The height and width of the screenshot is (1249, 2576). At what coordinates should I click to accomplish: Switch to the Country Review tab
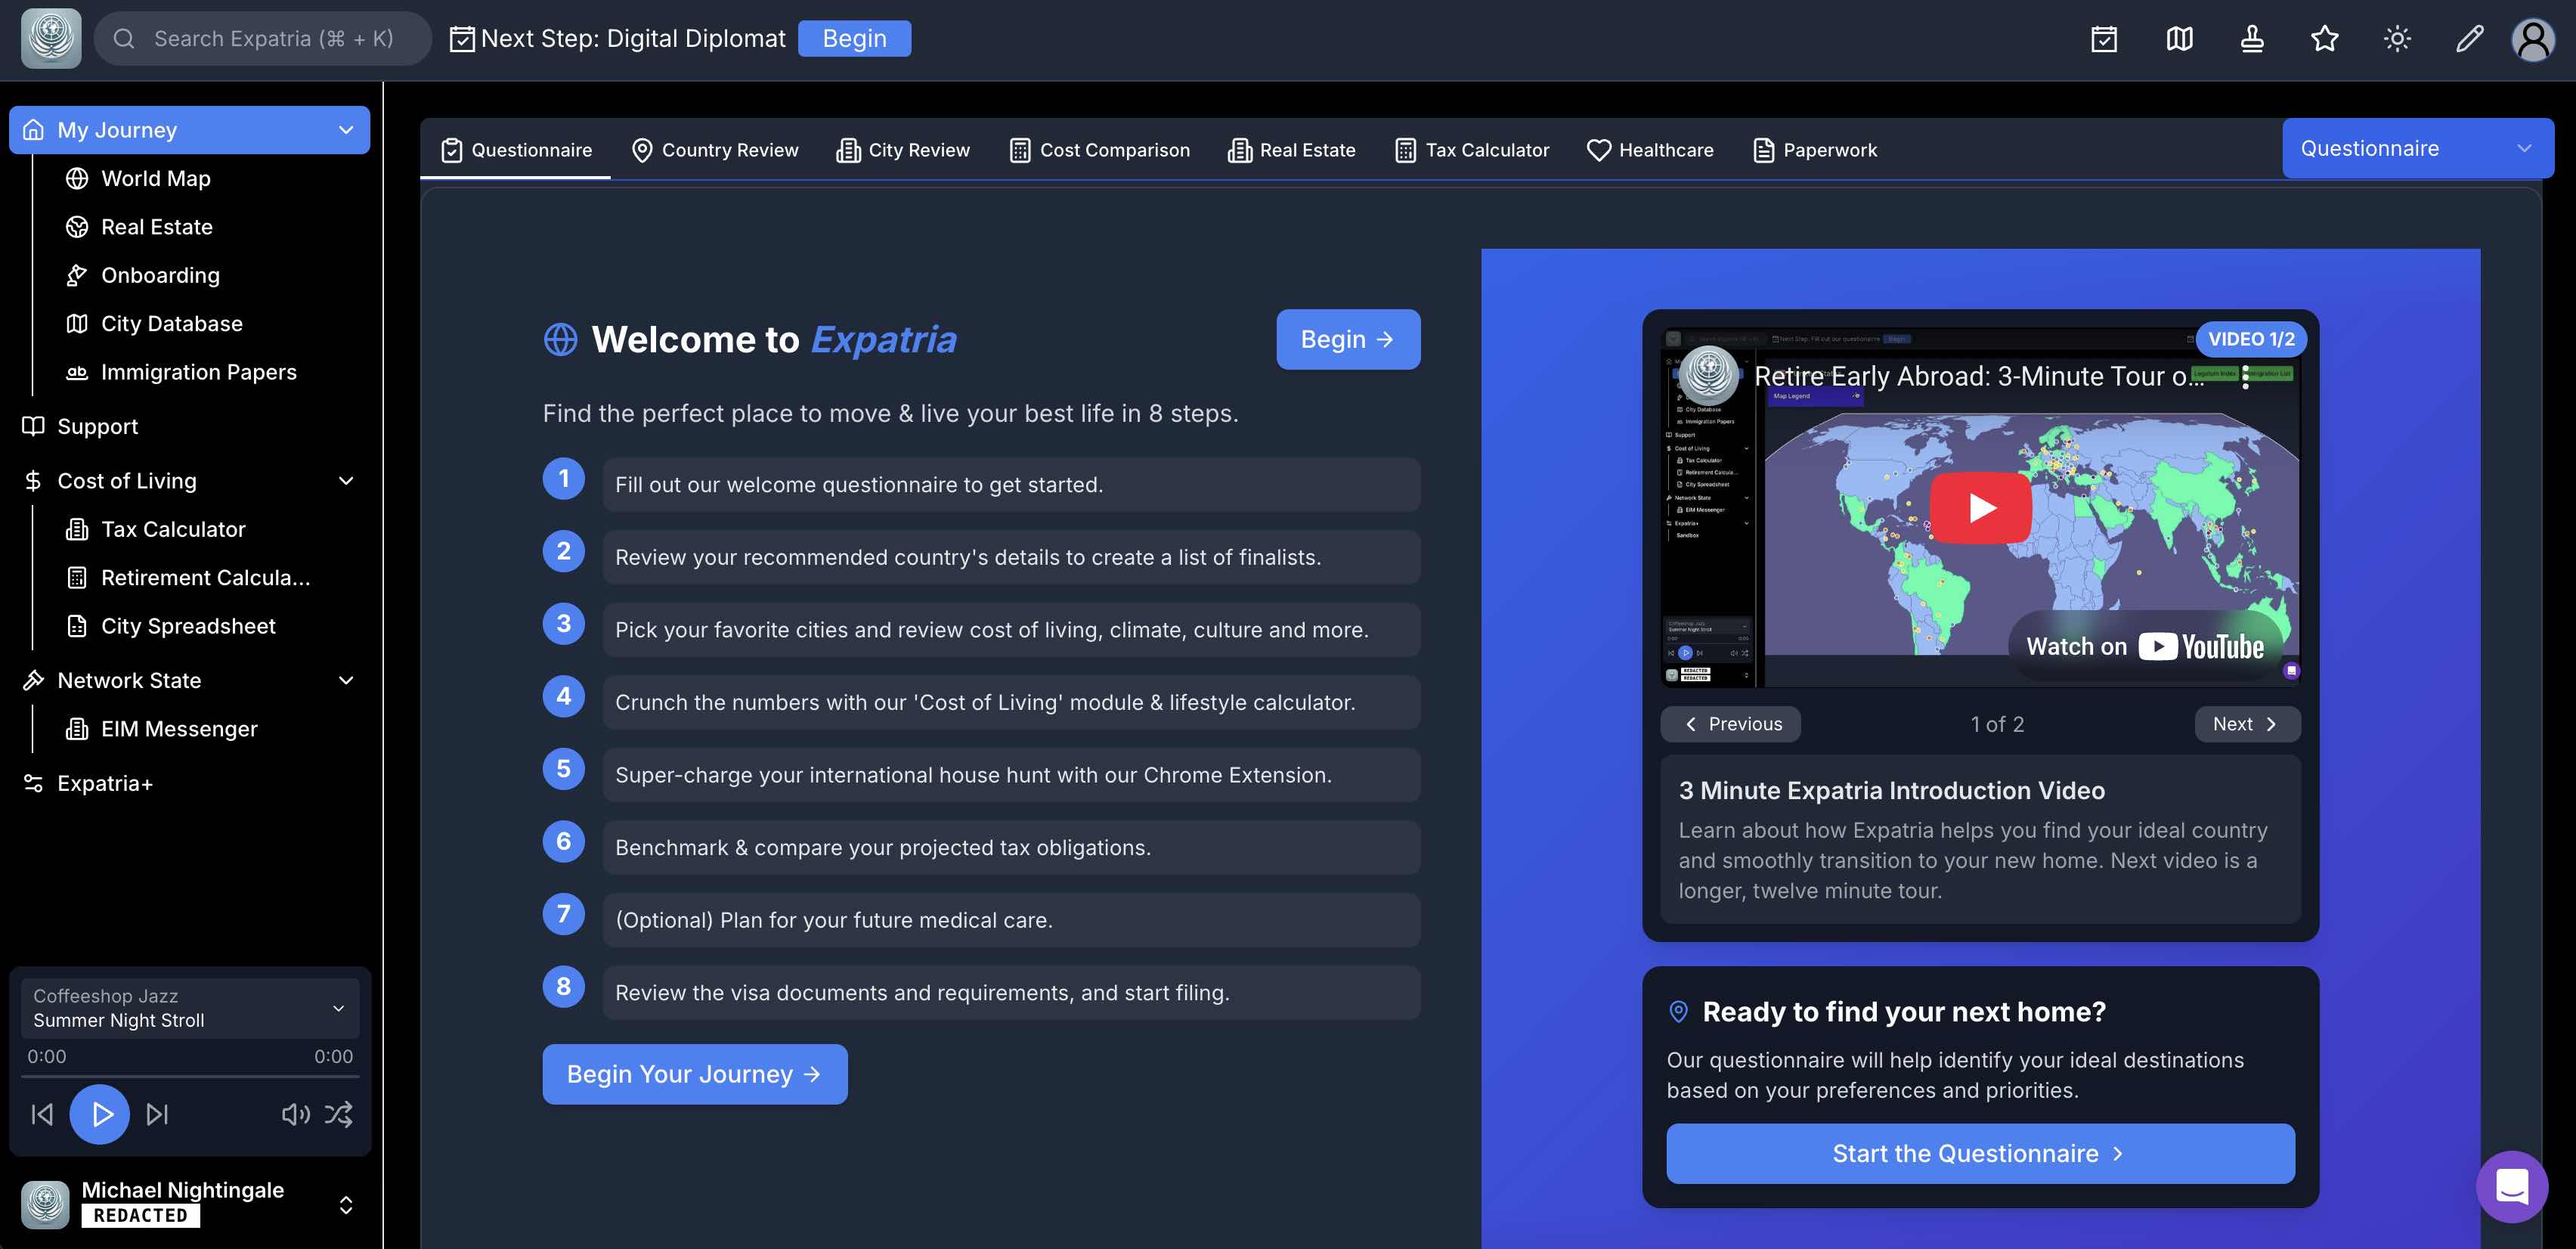tap(715, 150)
